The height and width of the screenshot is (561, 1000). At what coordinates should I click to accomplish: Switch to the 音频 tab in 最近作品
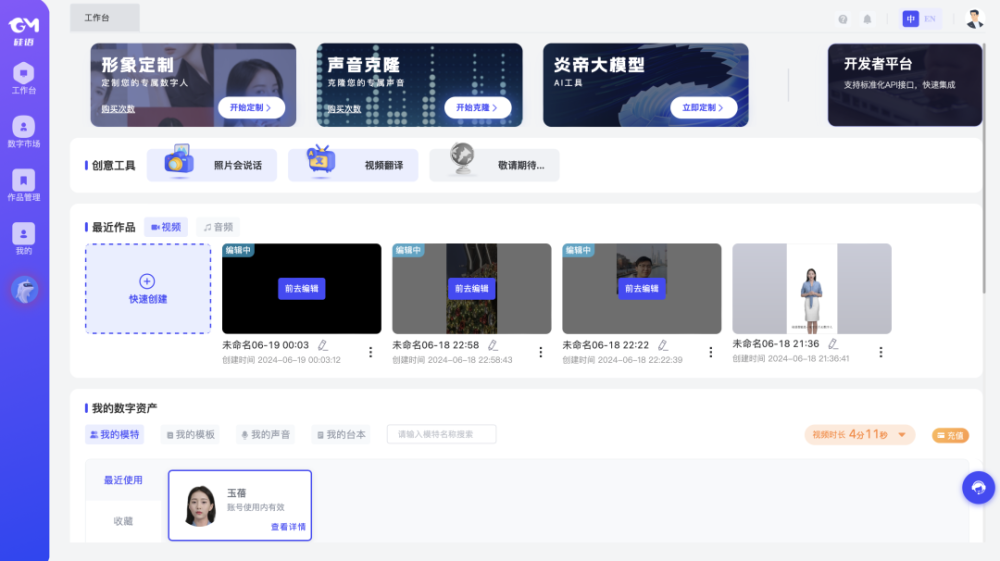[217, 227]
